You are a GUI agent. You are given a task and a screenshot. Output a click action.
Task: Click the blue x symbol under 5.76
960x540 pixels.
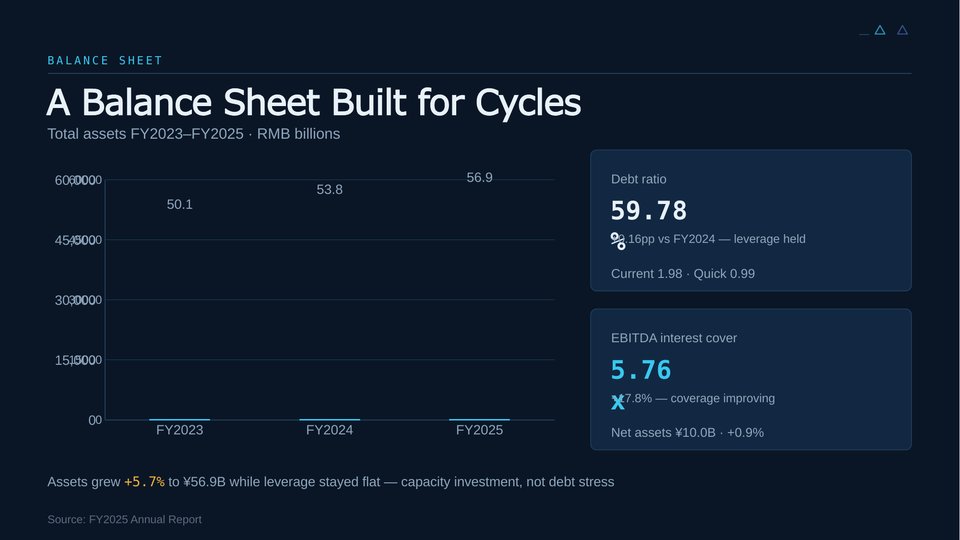[618, 402]
